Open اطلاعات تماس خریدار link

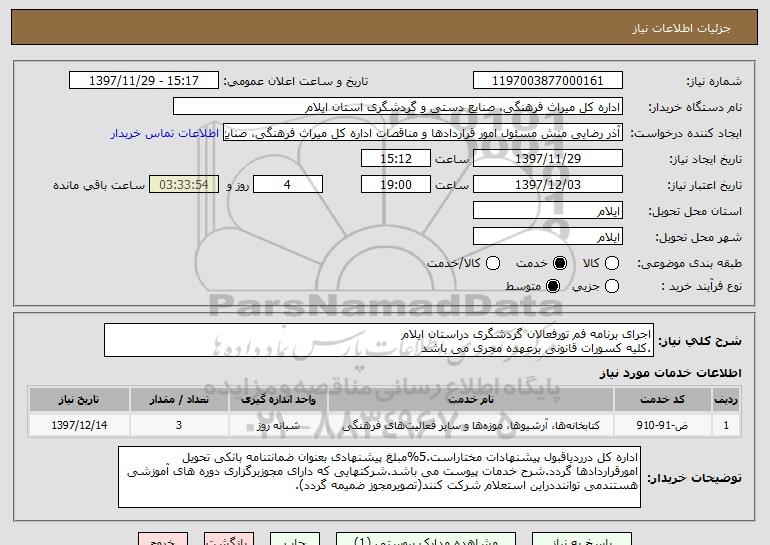pos(165,133)
